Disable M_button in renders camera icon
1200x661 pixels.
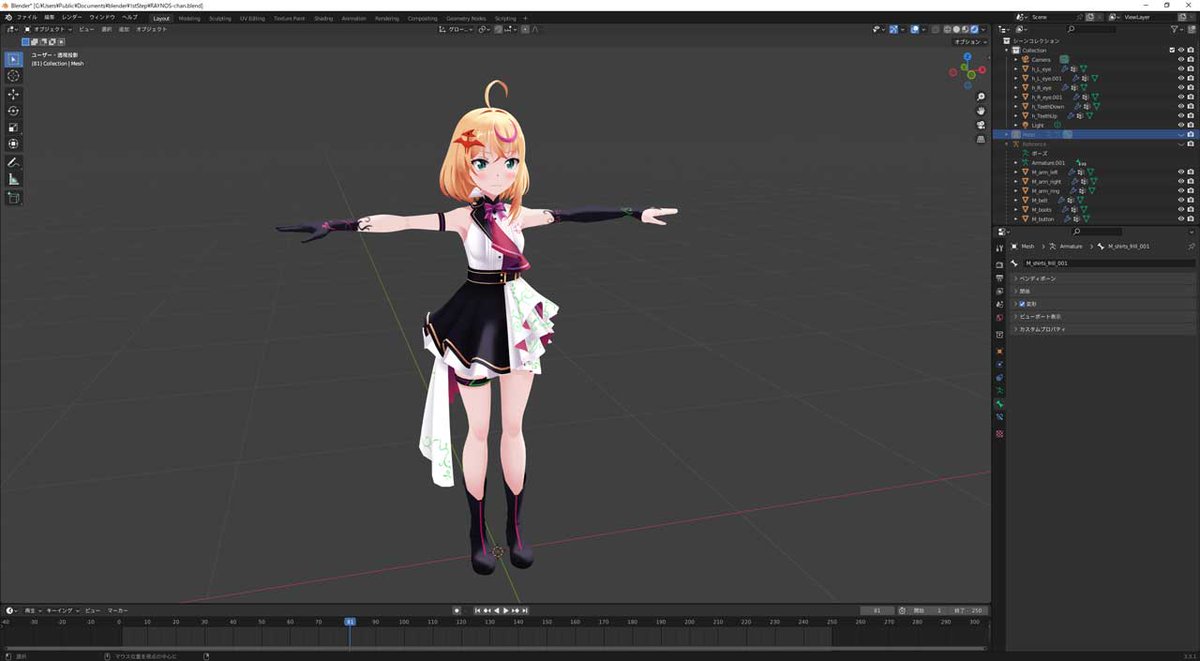1190,219
